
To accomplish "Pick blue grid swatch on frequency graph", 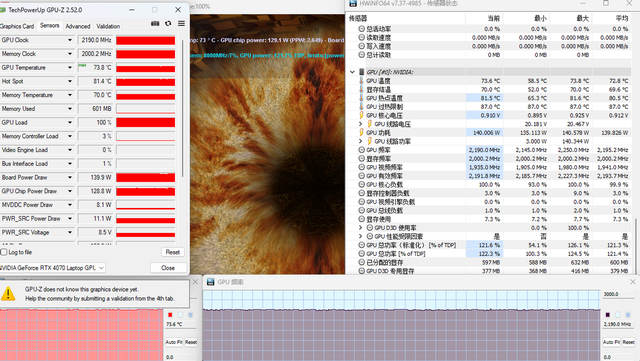I will (x=628, y=315).
